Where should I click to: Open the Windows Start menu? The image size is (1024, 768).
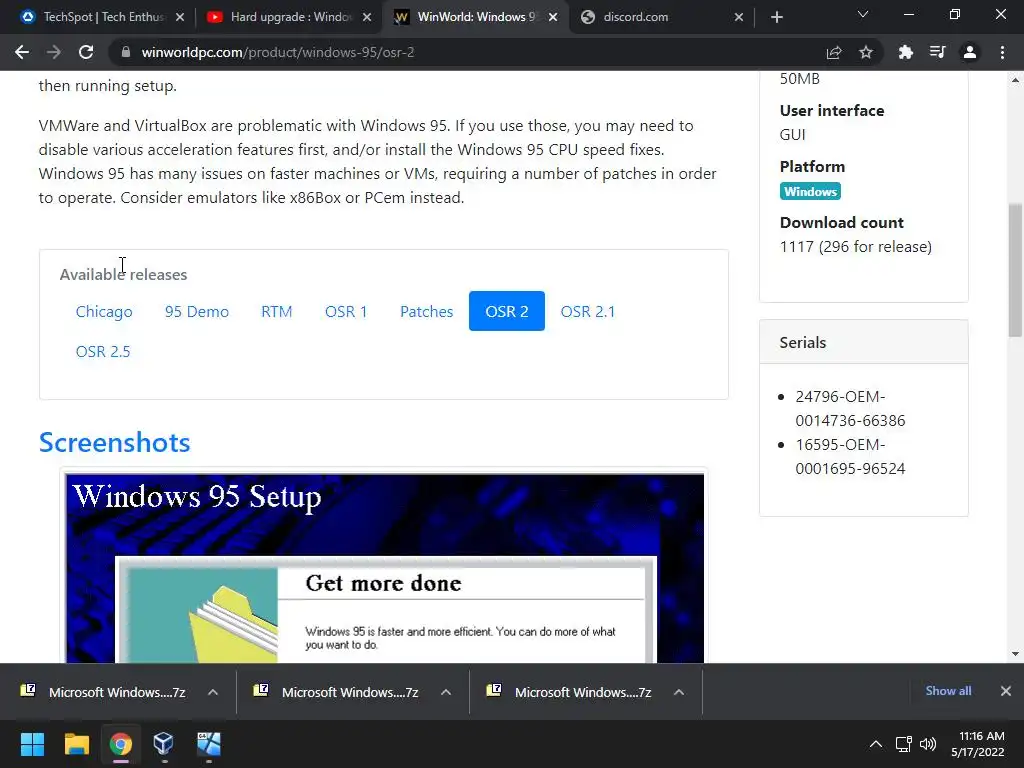[32, 744]
